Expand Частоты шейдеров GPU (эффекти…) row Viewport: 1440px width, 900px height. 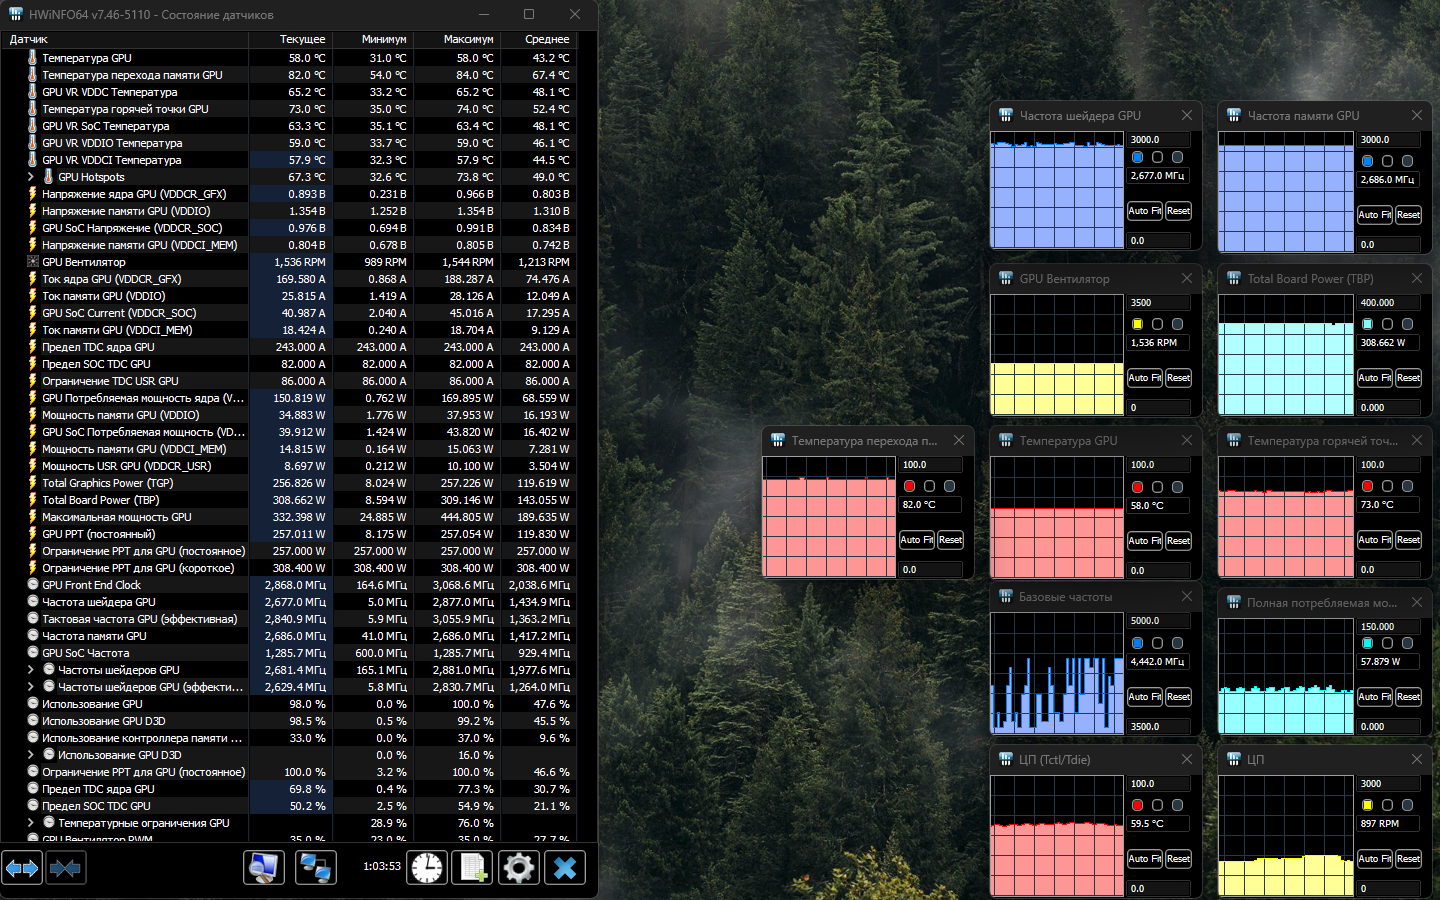[x=31, y=687]
